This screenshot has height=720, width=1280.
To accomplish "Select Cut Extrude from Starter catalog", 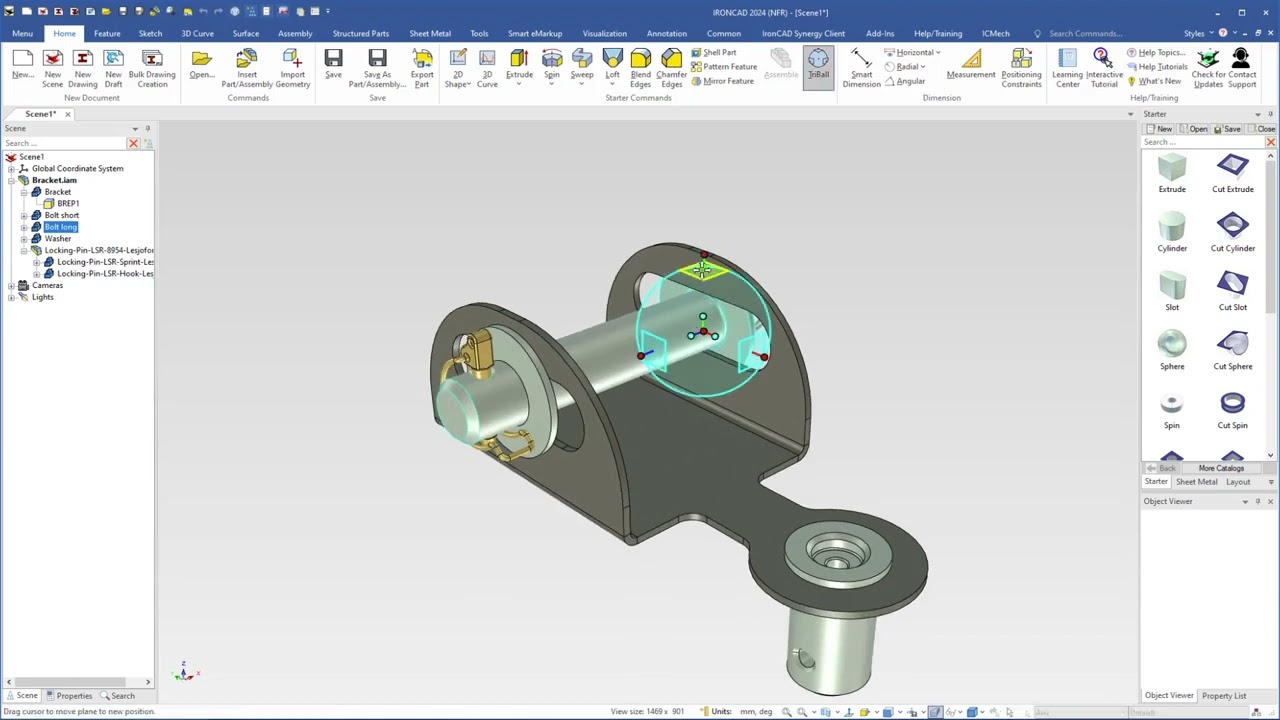I will point(1232,173).
